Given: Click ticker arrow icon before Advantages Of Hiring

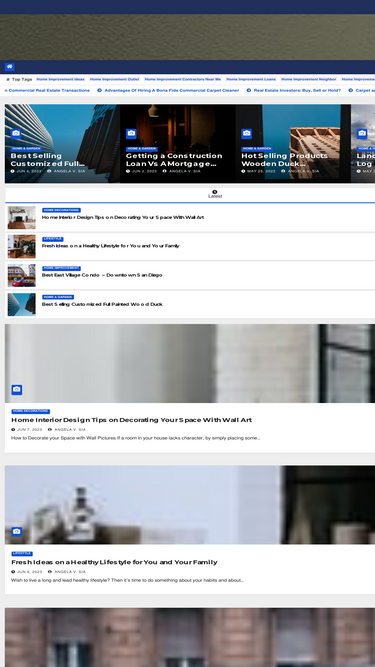Looking at the screenshot, I should 99,90.
